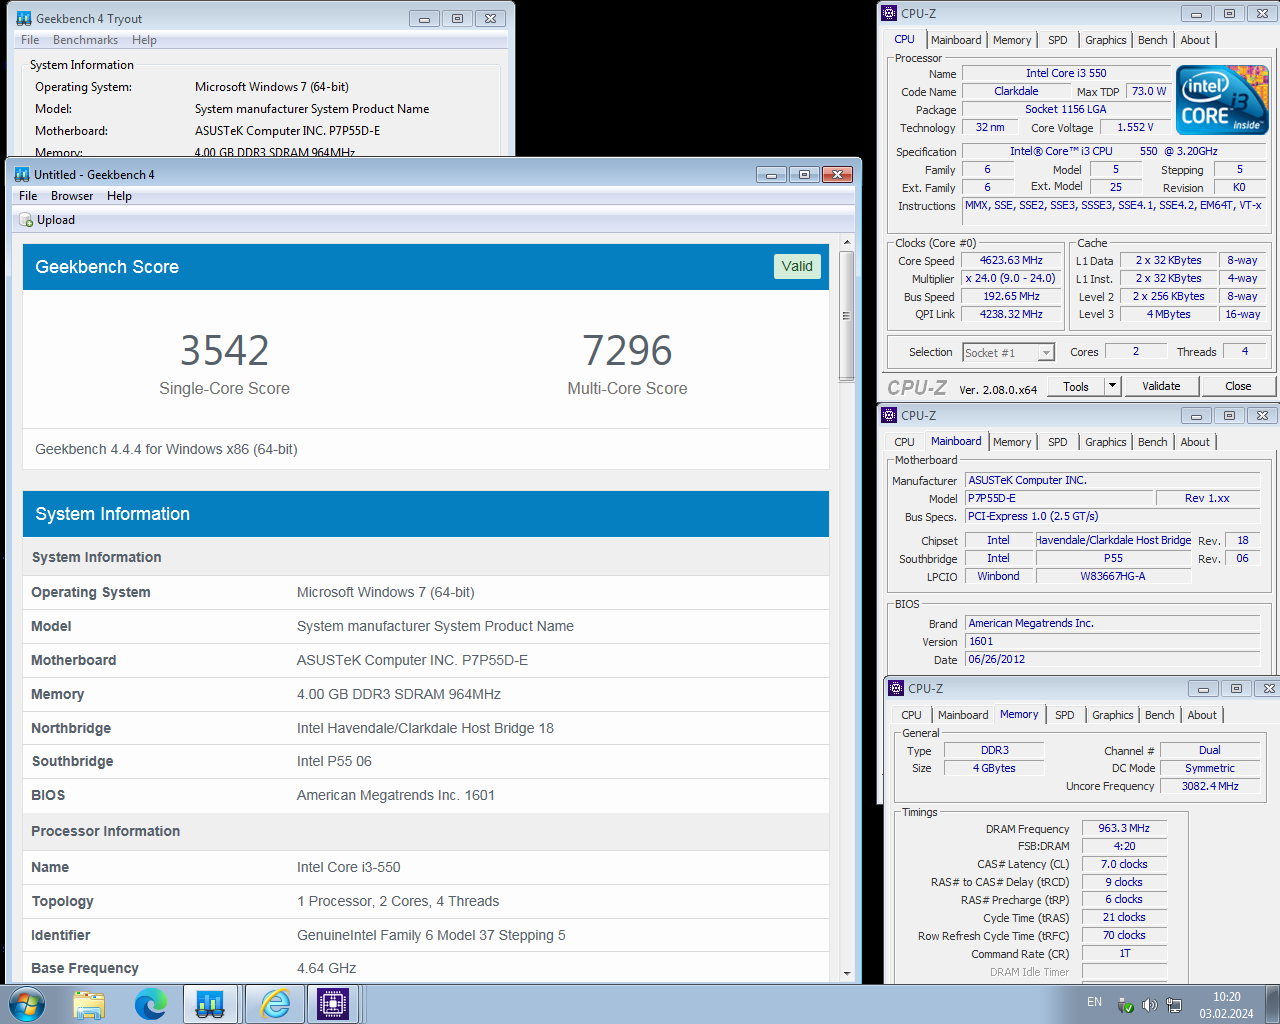
Task: Click scrollbar up arrow in Geekbench results
Action: click(847, 242)
